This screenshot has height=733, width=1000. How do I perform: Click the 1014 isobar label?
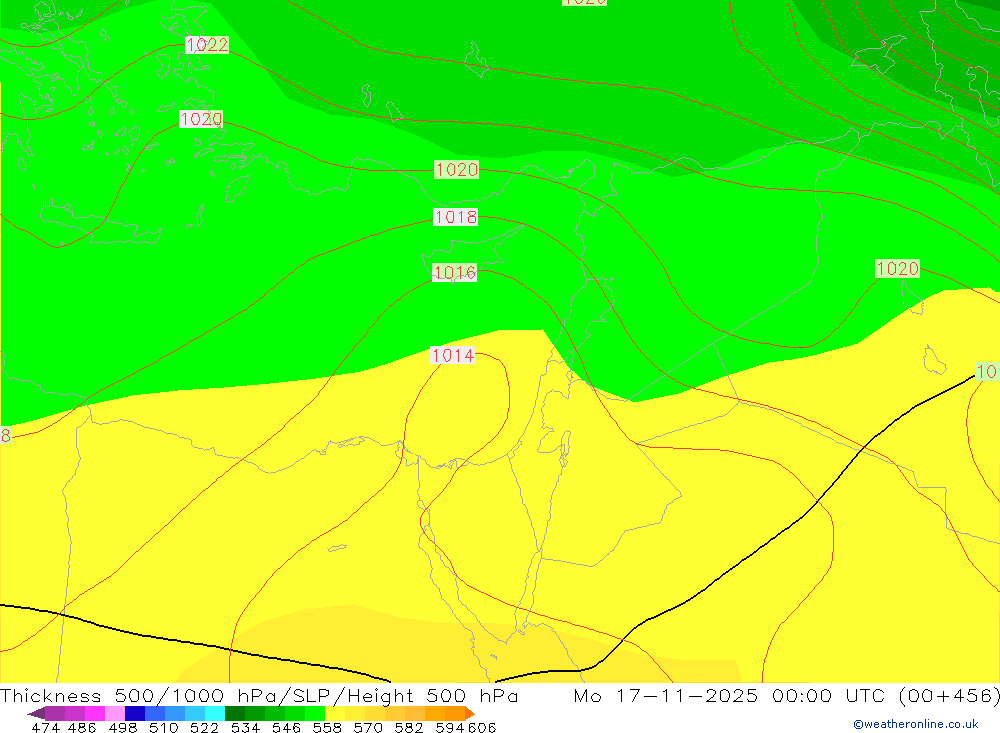click(453, 355)
